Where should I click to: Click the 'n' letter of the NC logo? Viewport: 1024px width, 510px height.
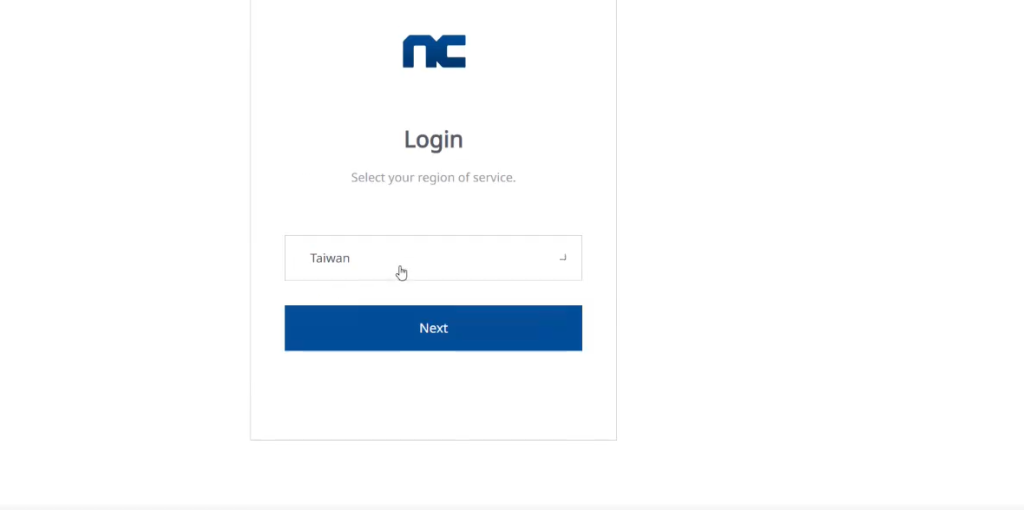[x=417, y=52]
